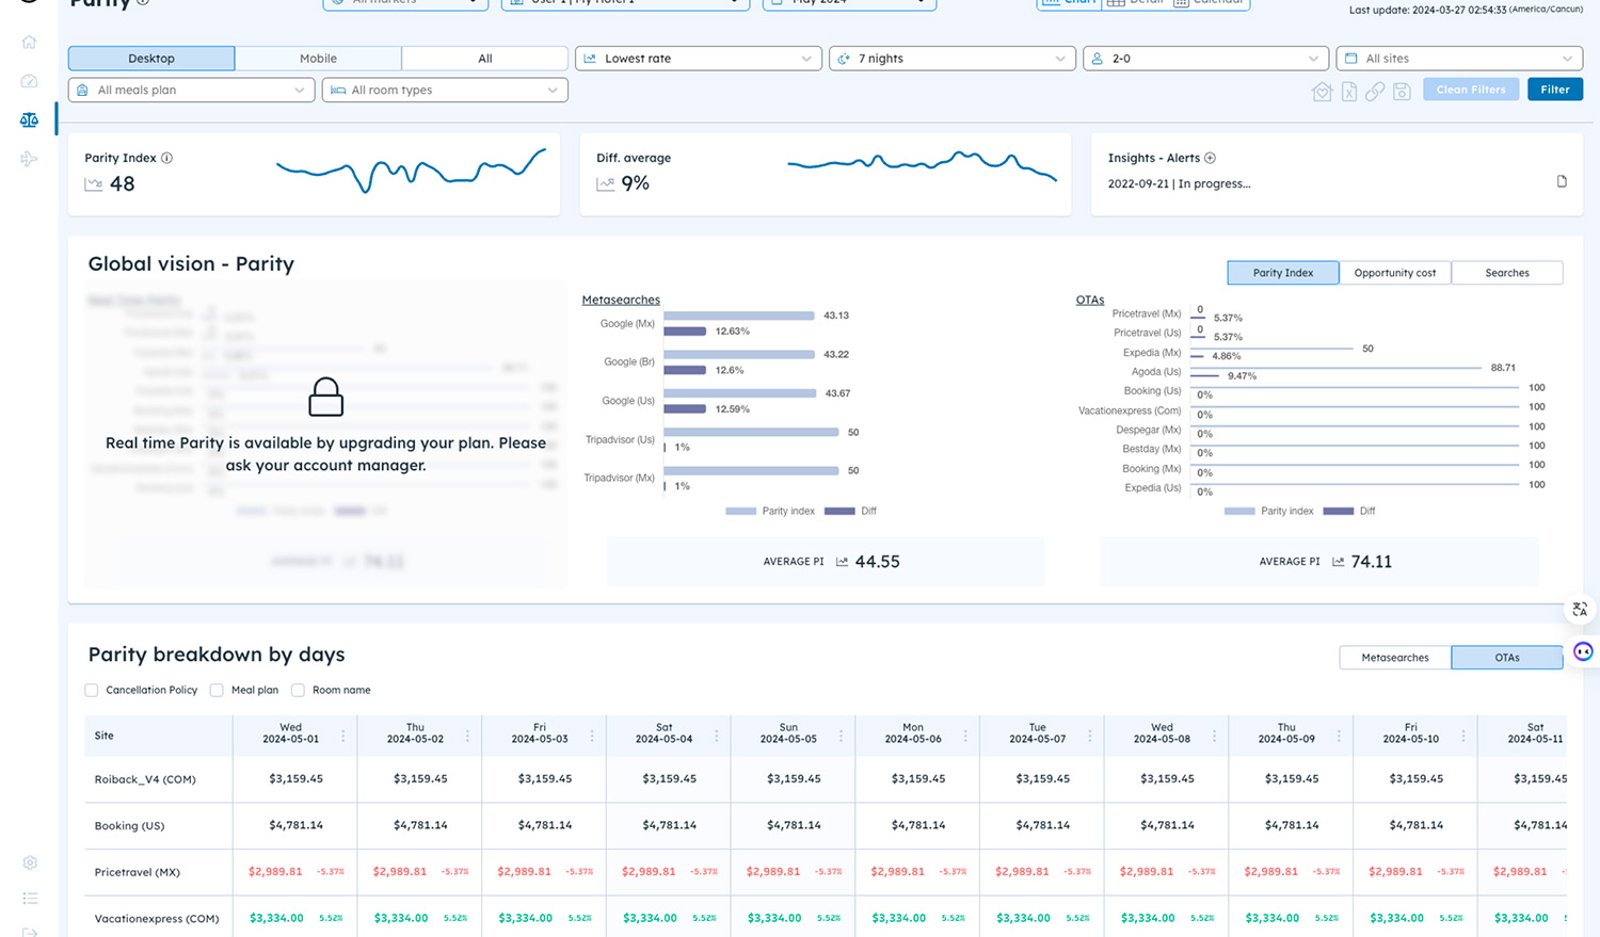Click the '2022-09-21 | In progress...' alert
1600x937 pixels.
[1179, 184]
